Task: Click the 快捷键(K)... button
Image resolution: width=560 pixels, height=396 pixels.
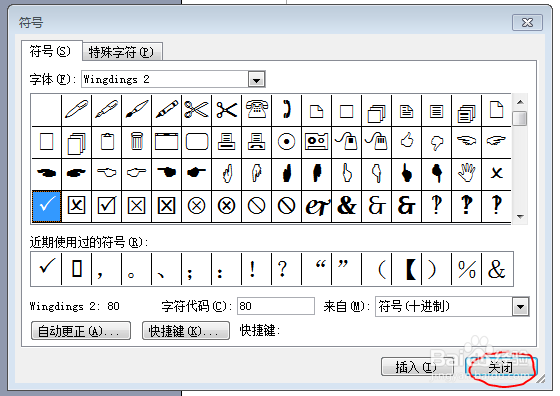Action: (x=186, y=331)
